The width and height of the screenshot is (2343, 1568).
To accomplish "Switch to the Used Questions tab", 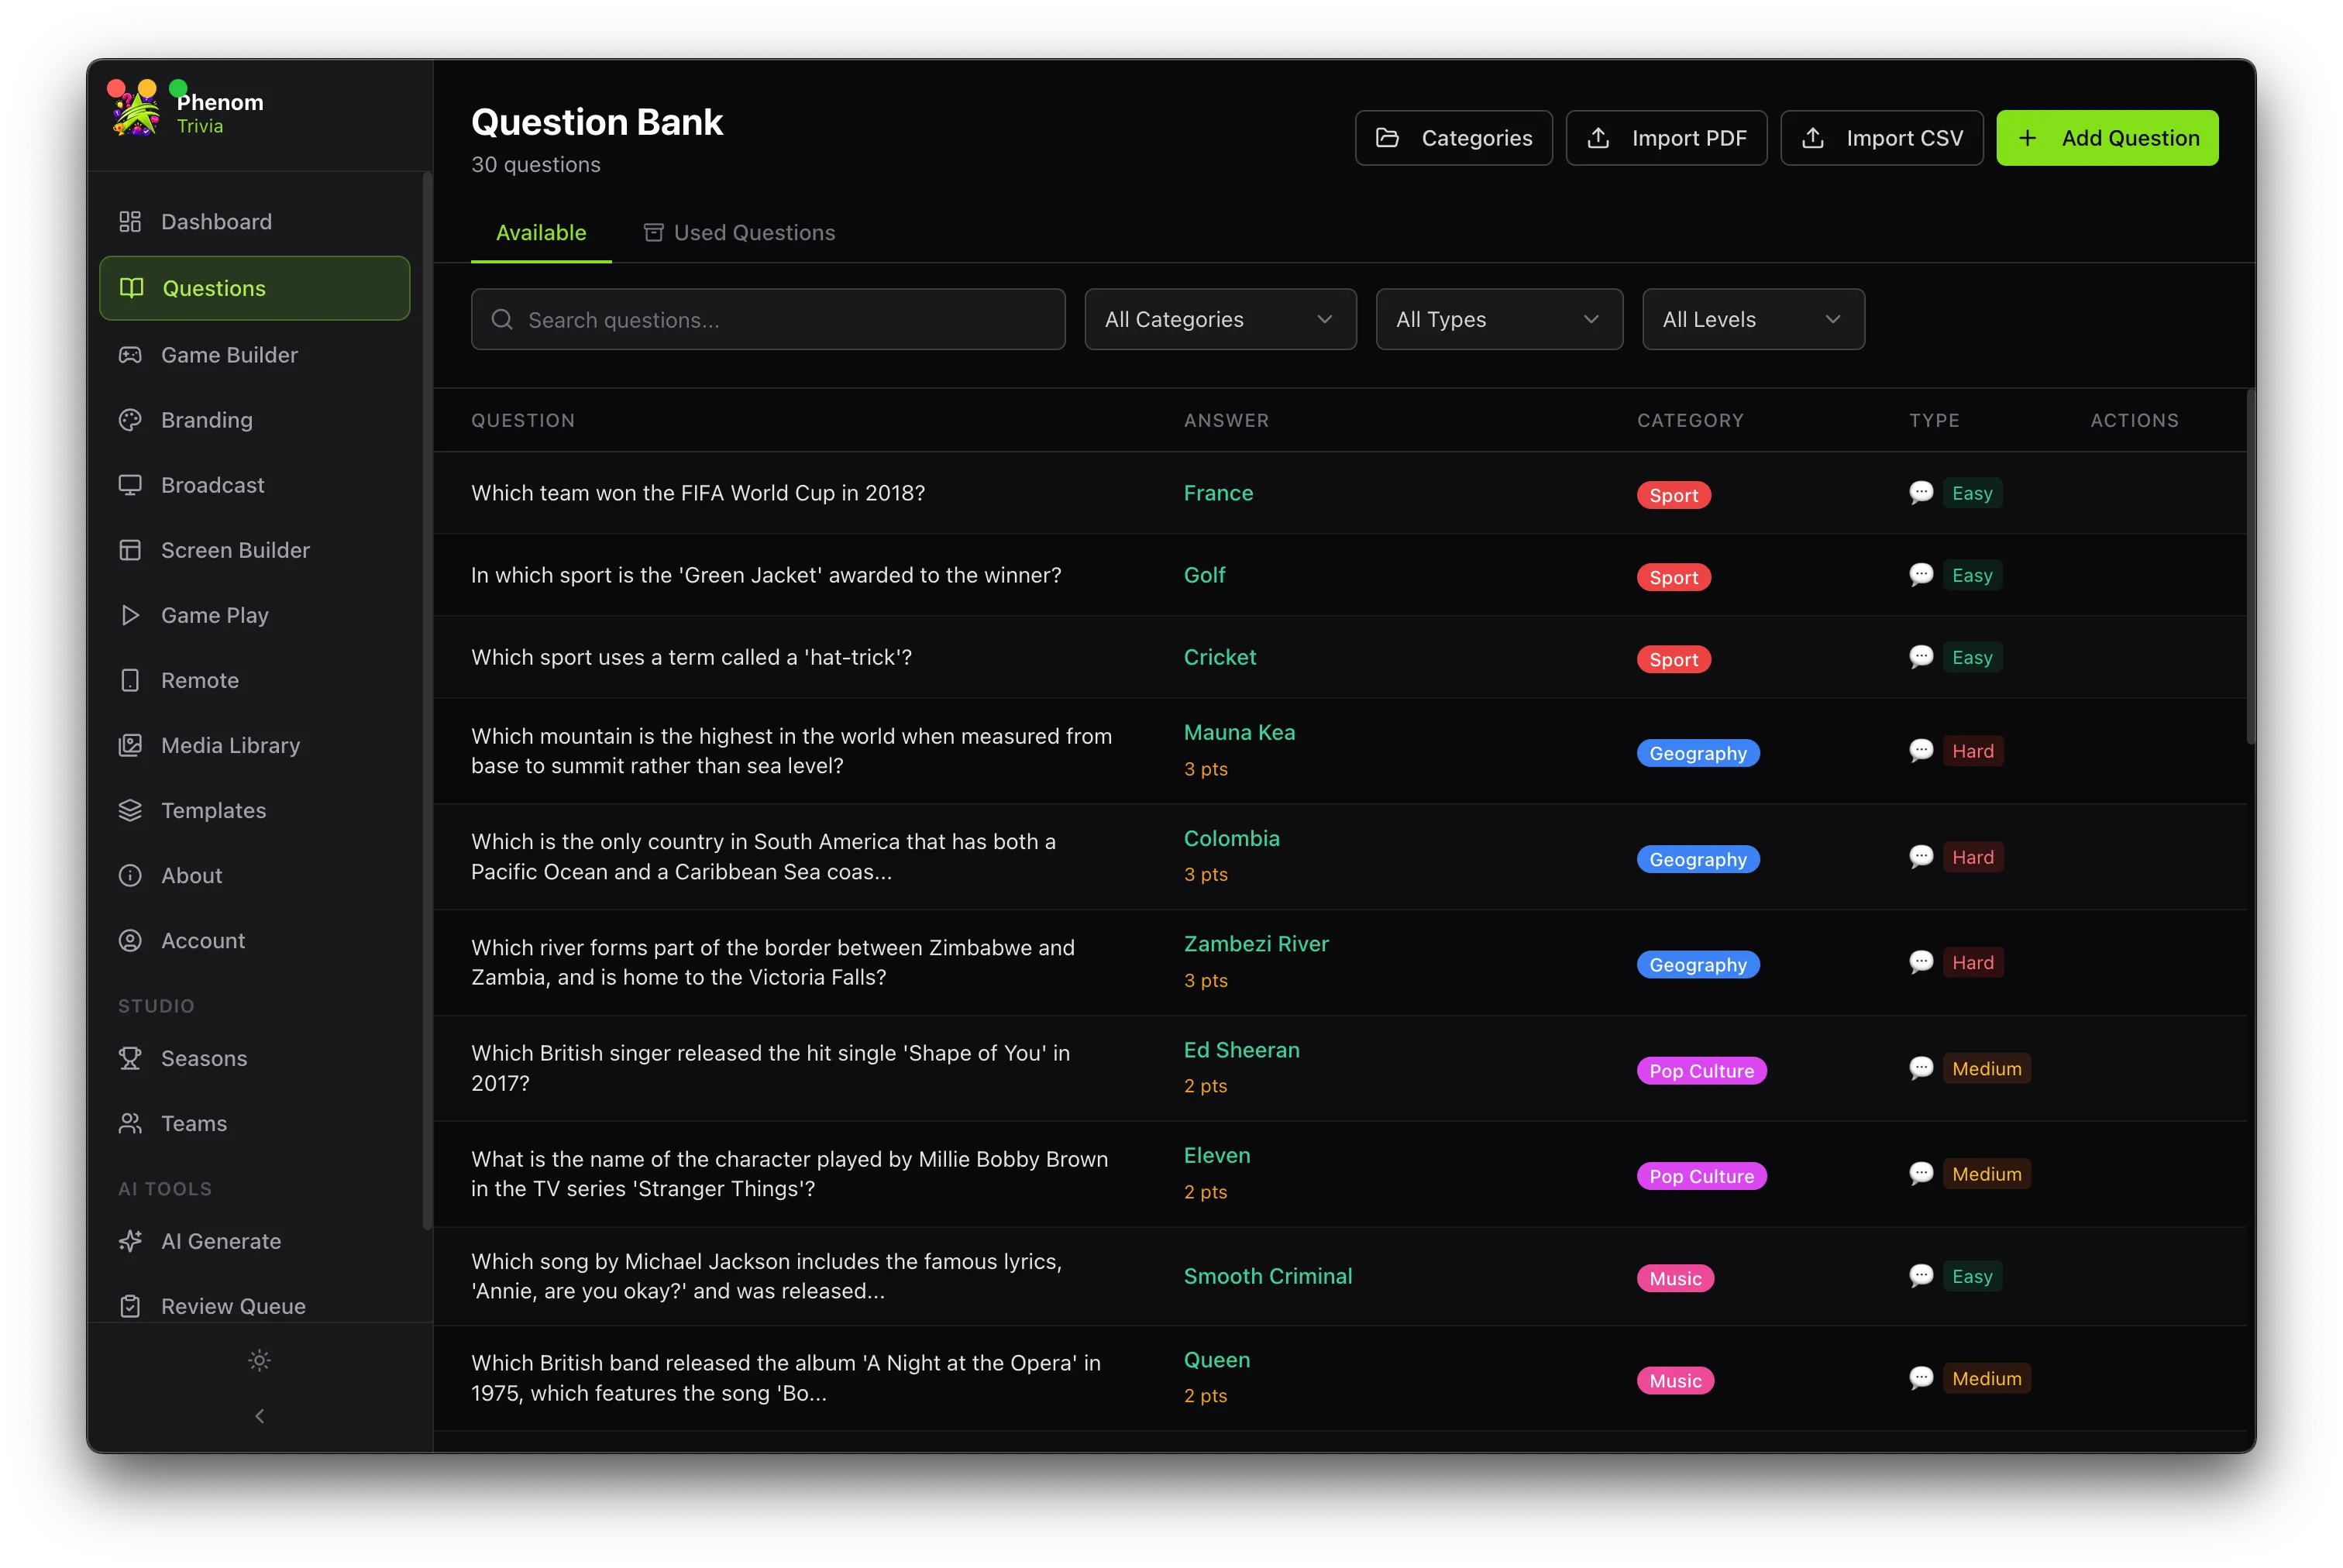I will click(739, 233).
